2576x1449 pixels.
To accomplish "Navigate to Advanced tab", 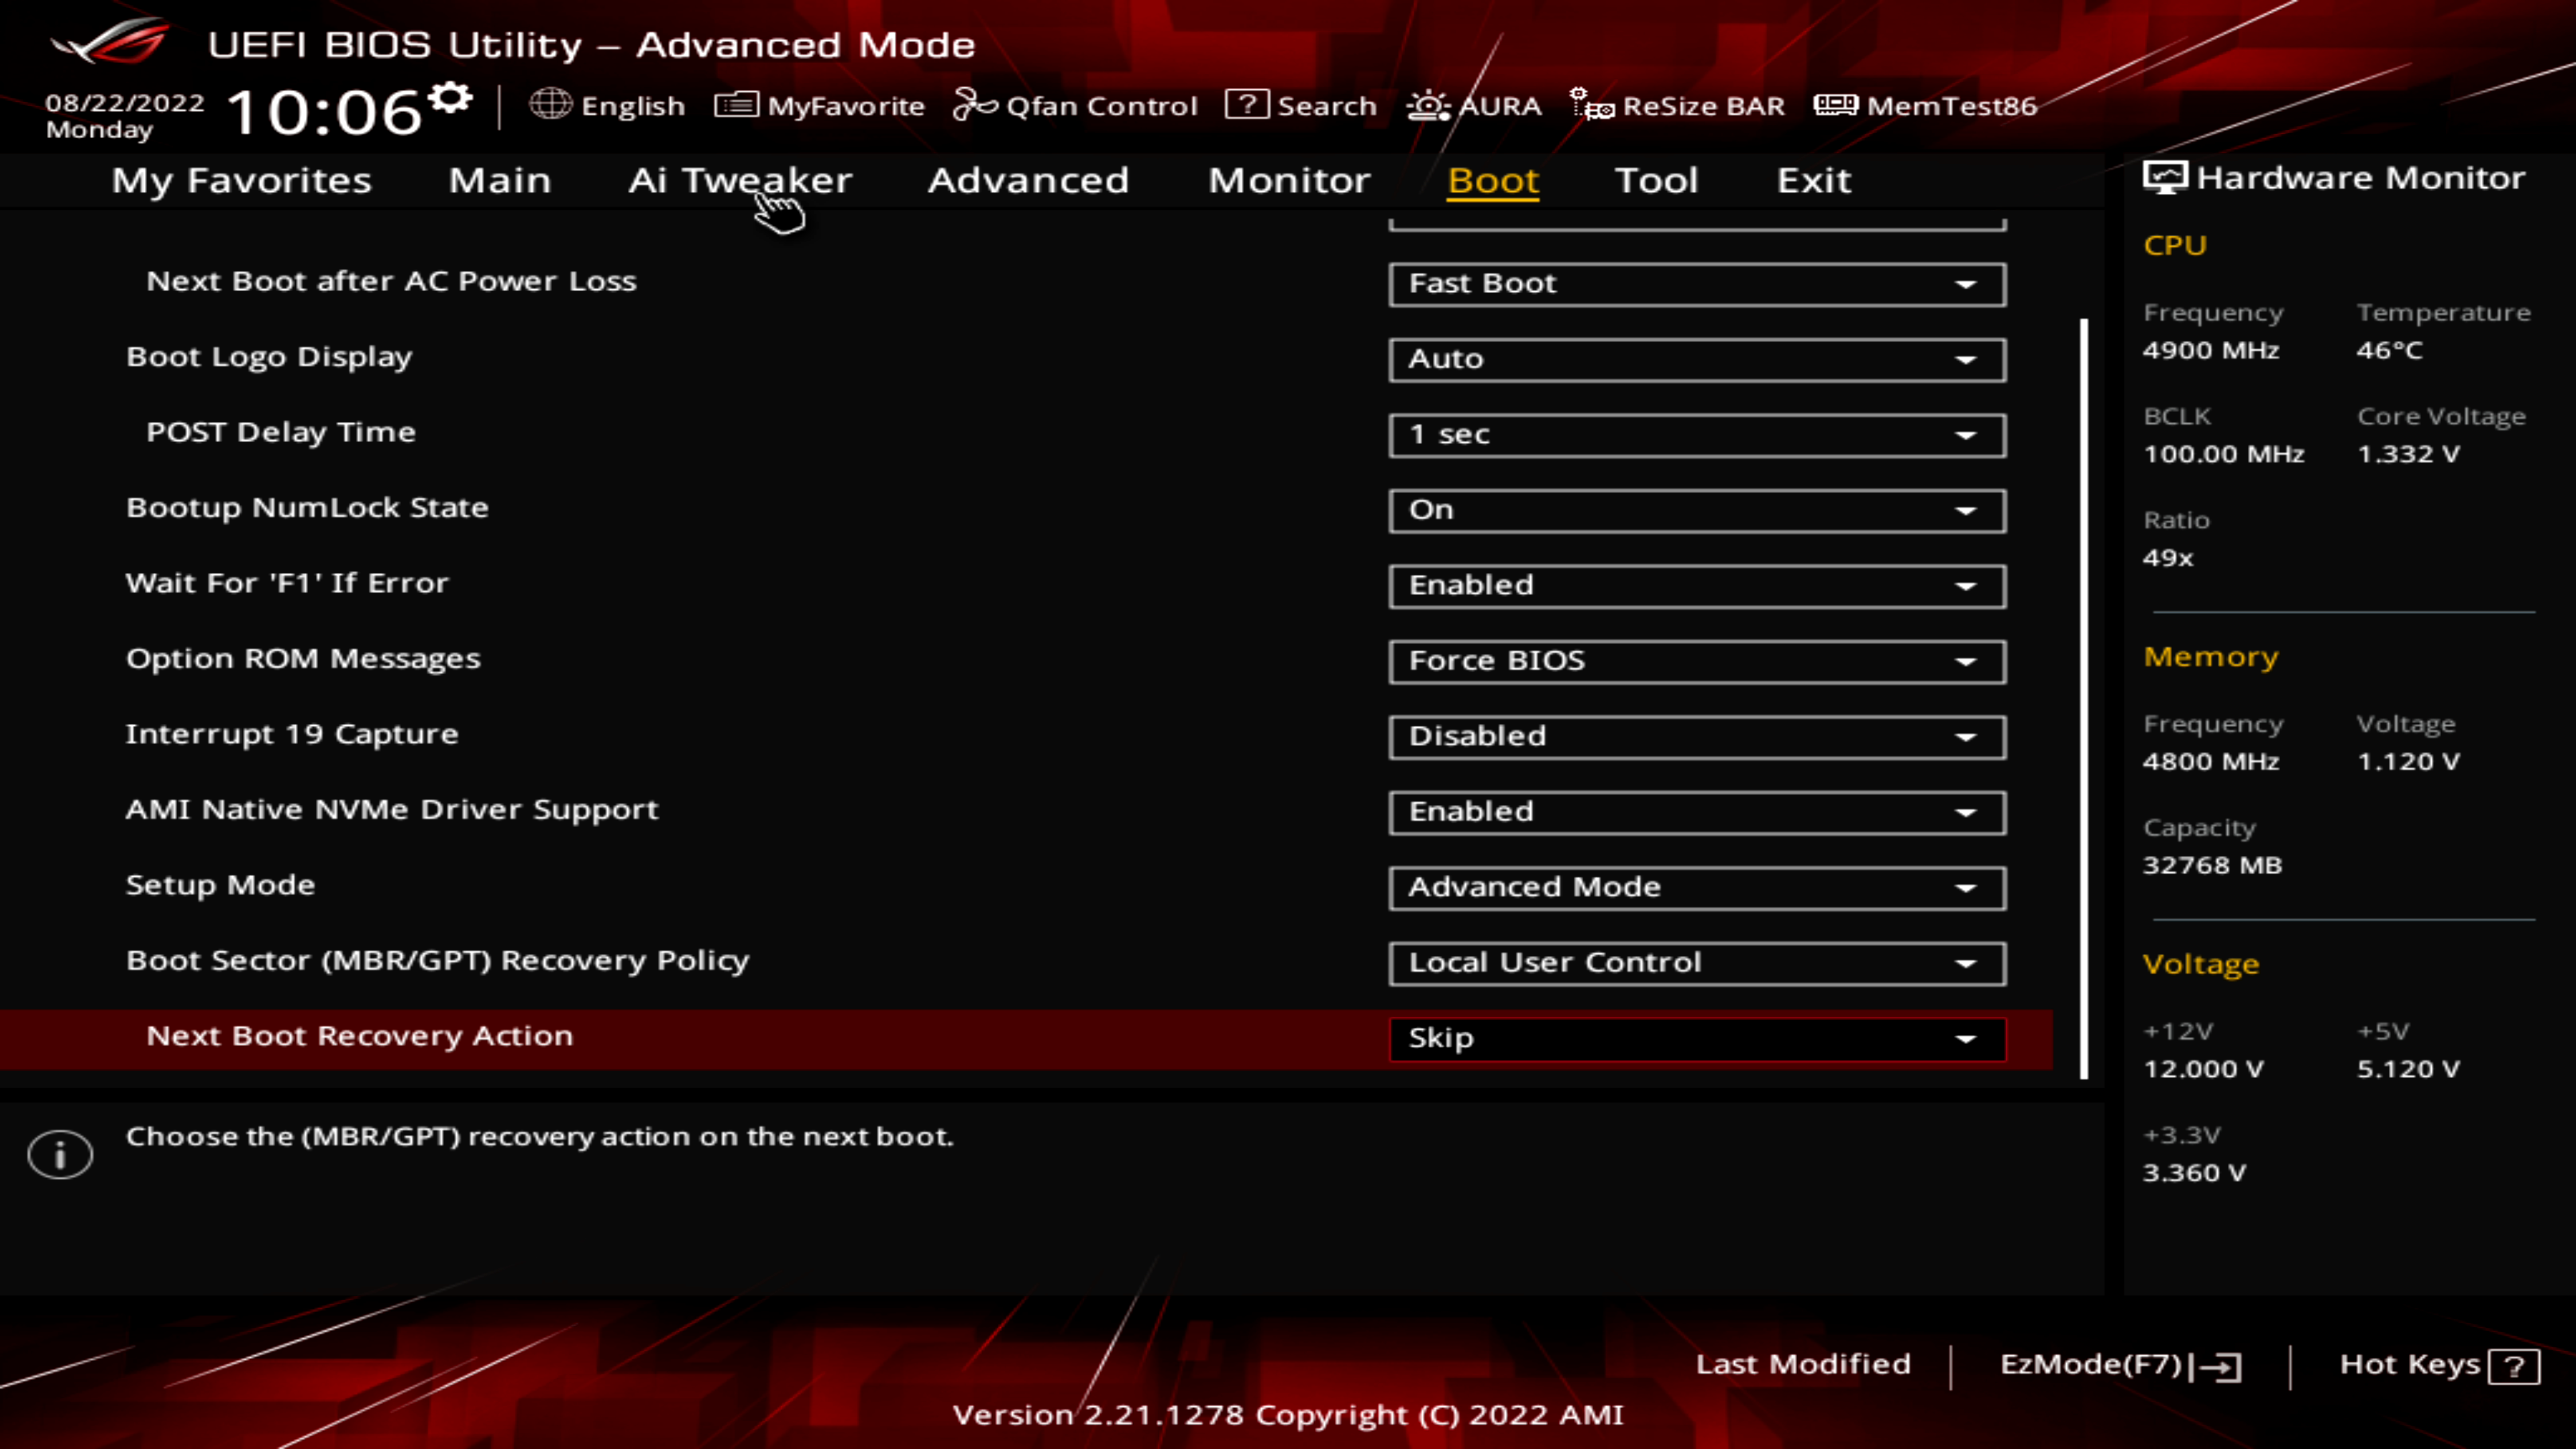I will click(1028, 178).
